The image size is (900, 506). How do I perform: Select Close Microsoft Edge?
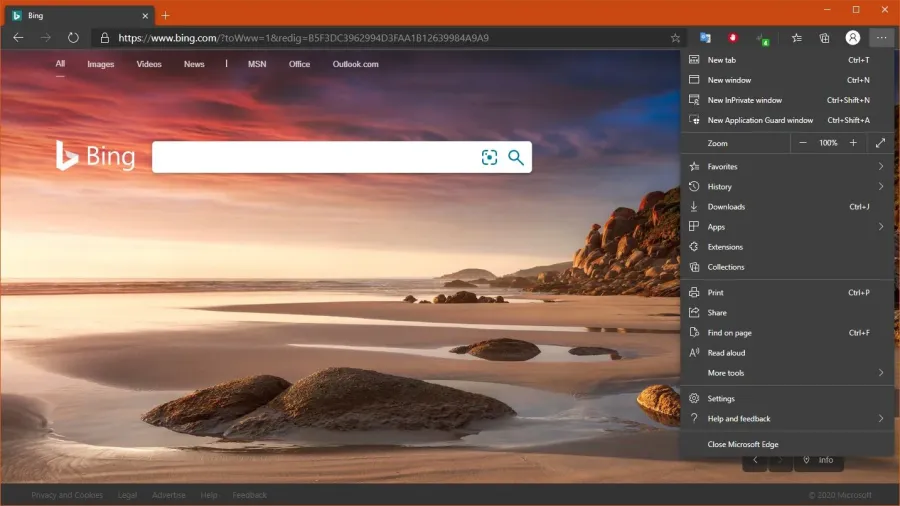788,445
